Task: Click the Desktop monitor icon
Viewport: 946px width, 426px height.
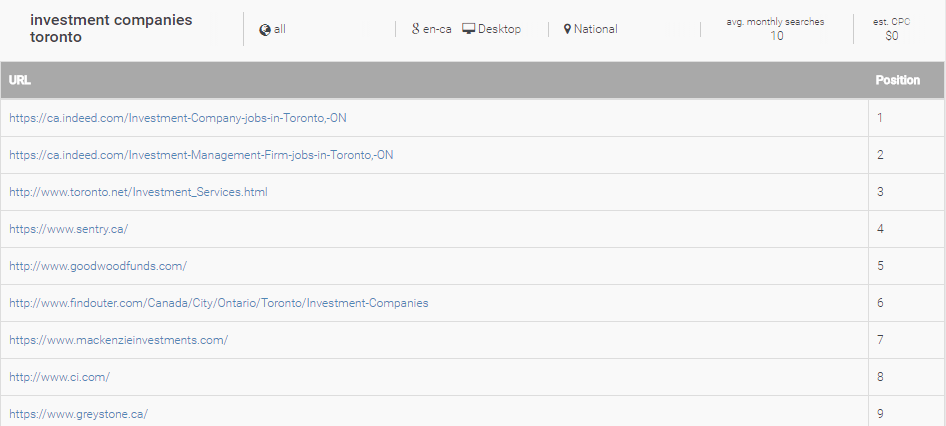Action: 468,29
